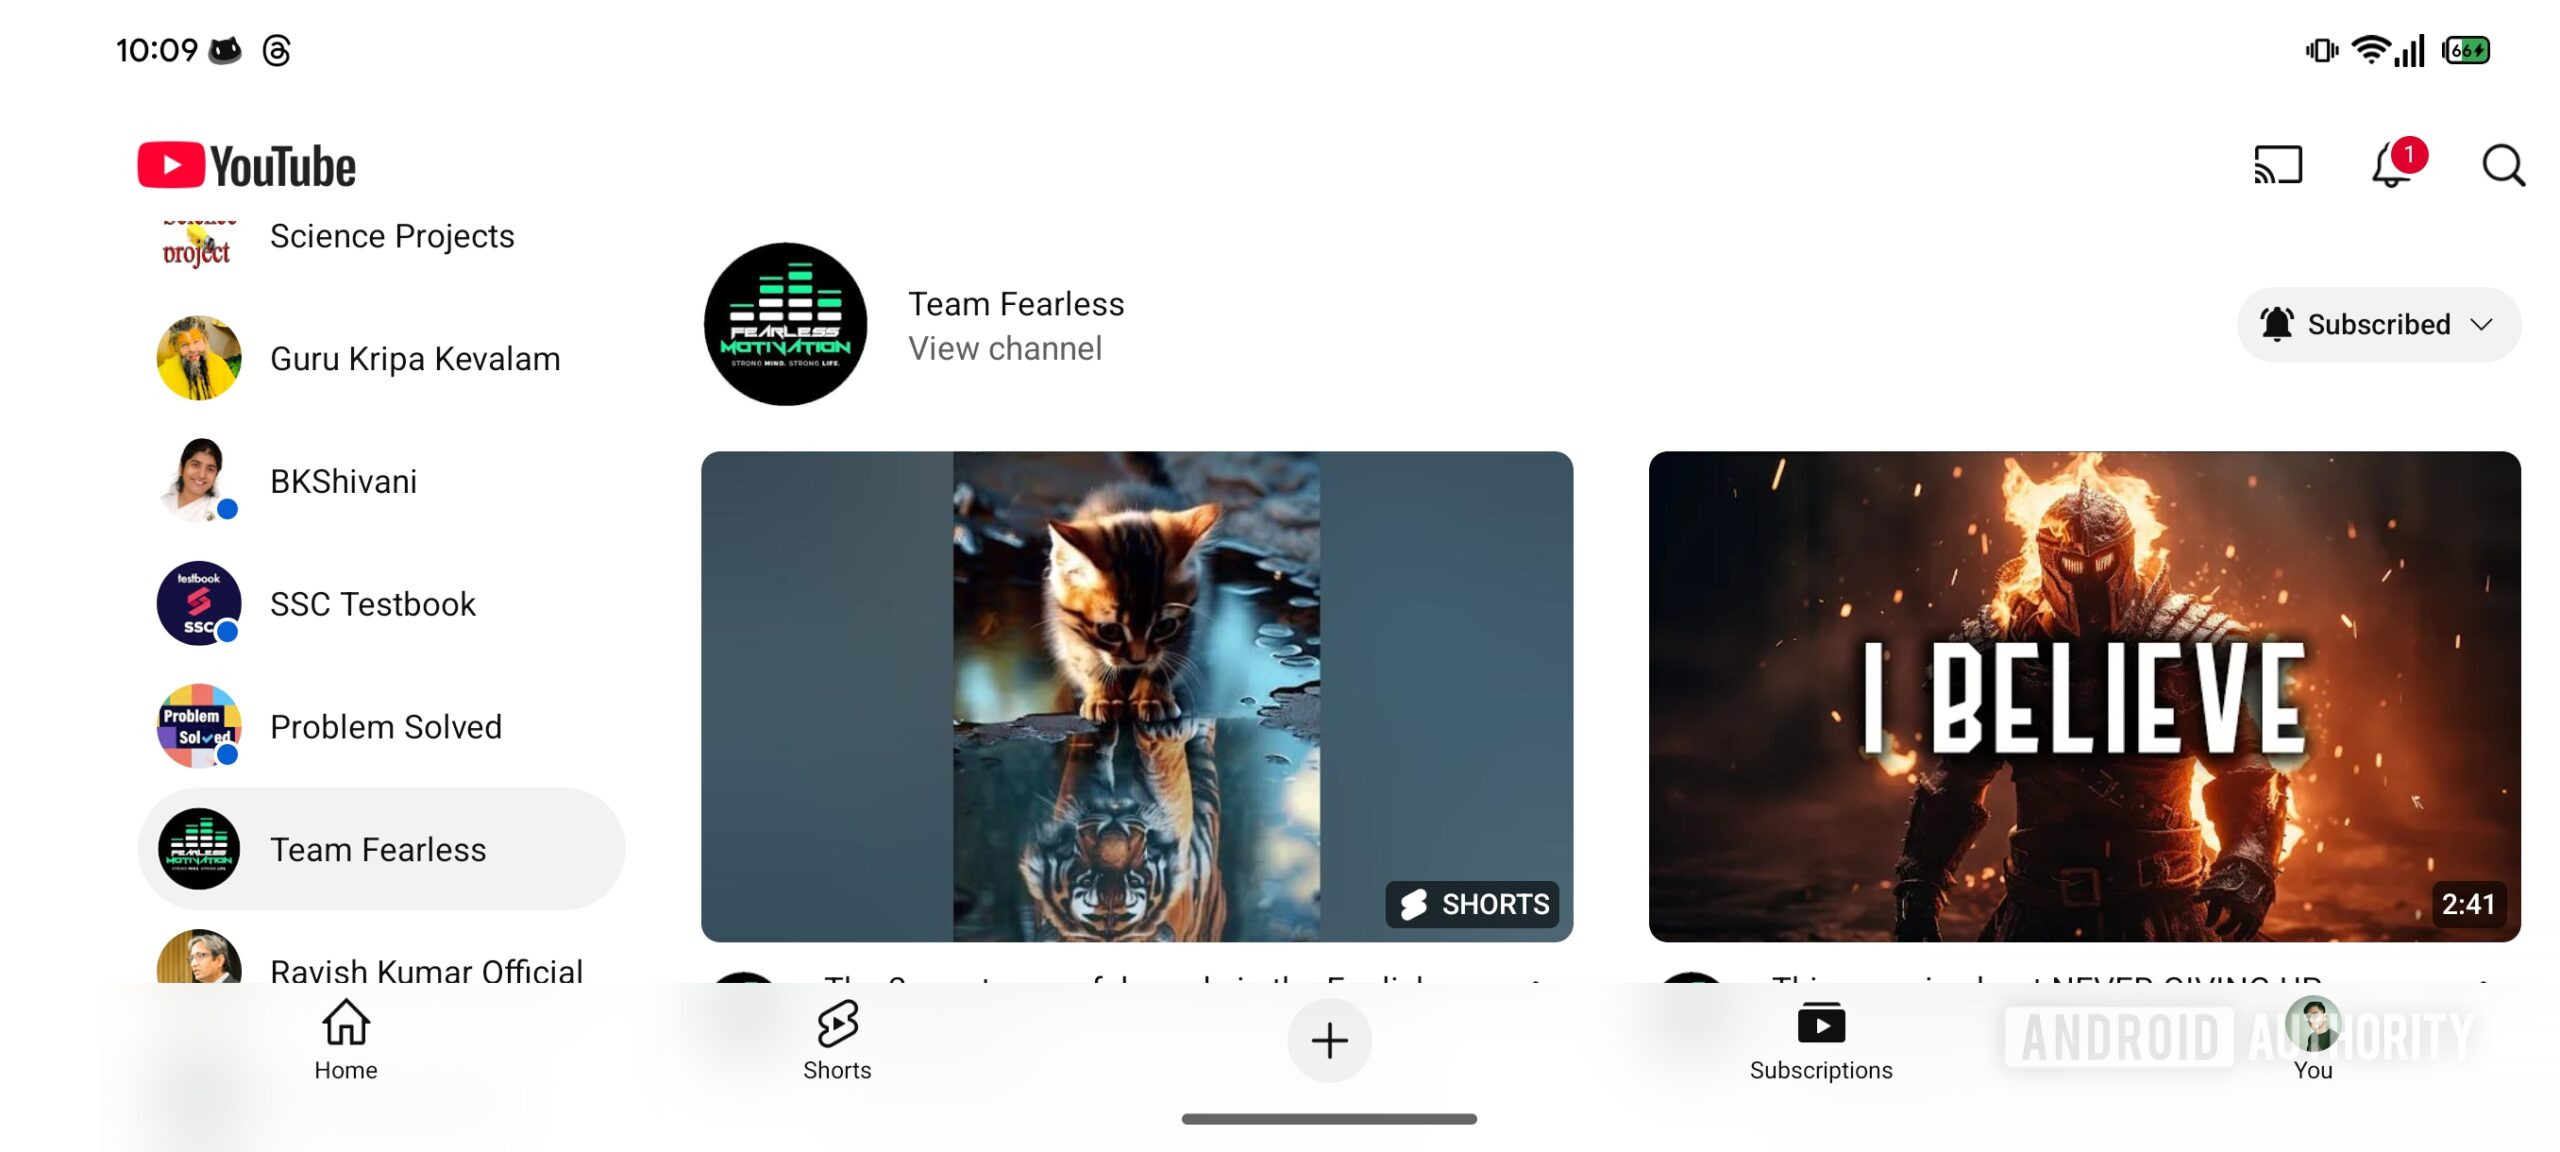The height and width of the screenshot is (1152, 2560).
Task: Navigate to BKShivani channel
Action: (341, 480)
